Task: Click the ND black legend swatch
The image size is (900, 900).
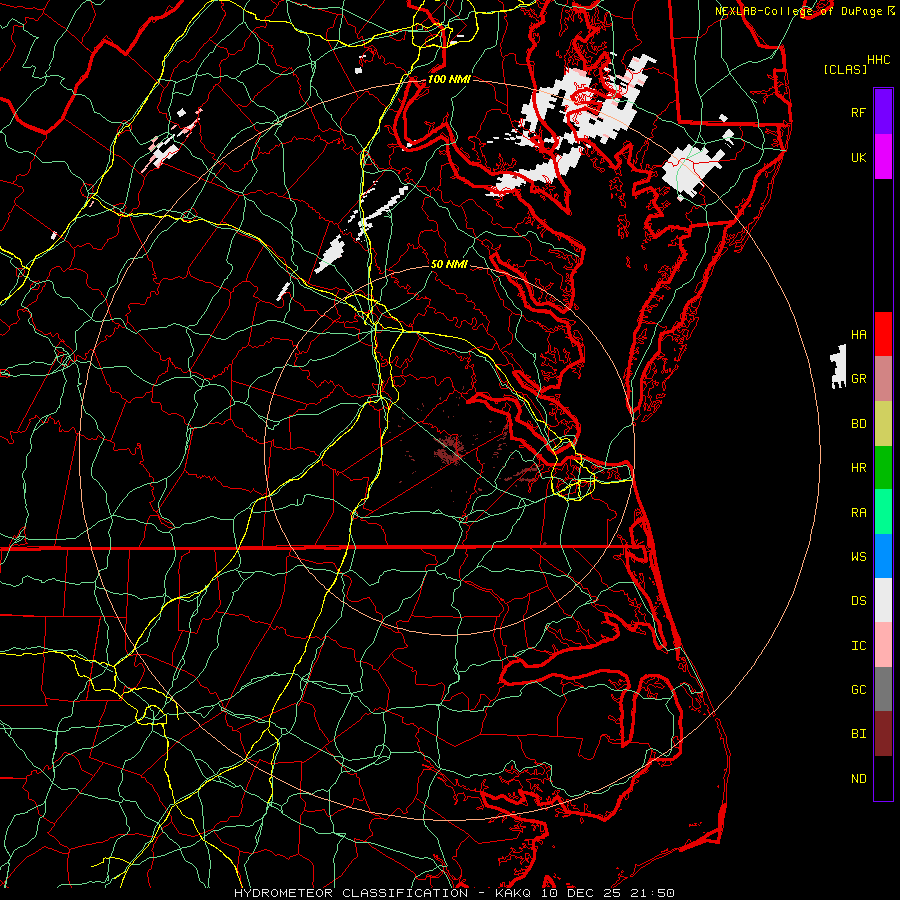Action: click(883, 778)
